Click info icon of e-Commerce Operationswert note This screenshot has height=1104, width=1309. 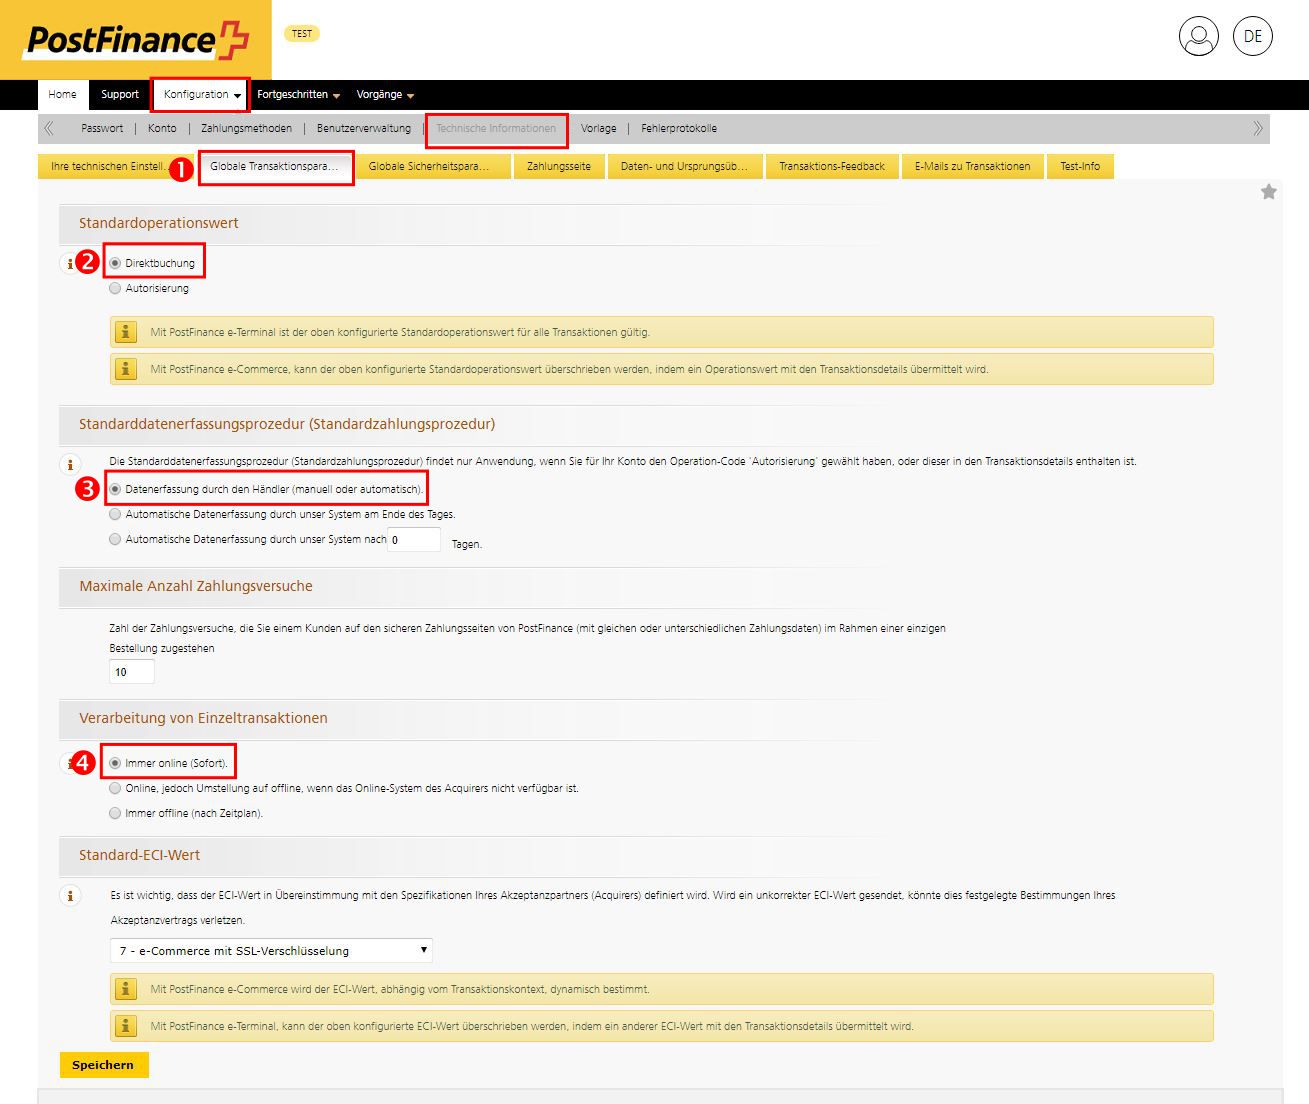coord(126,369)
